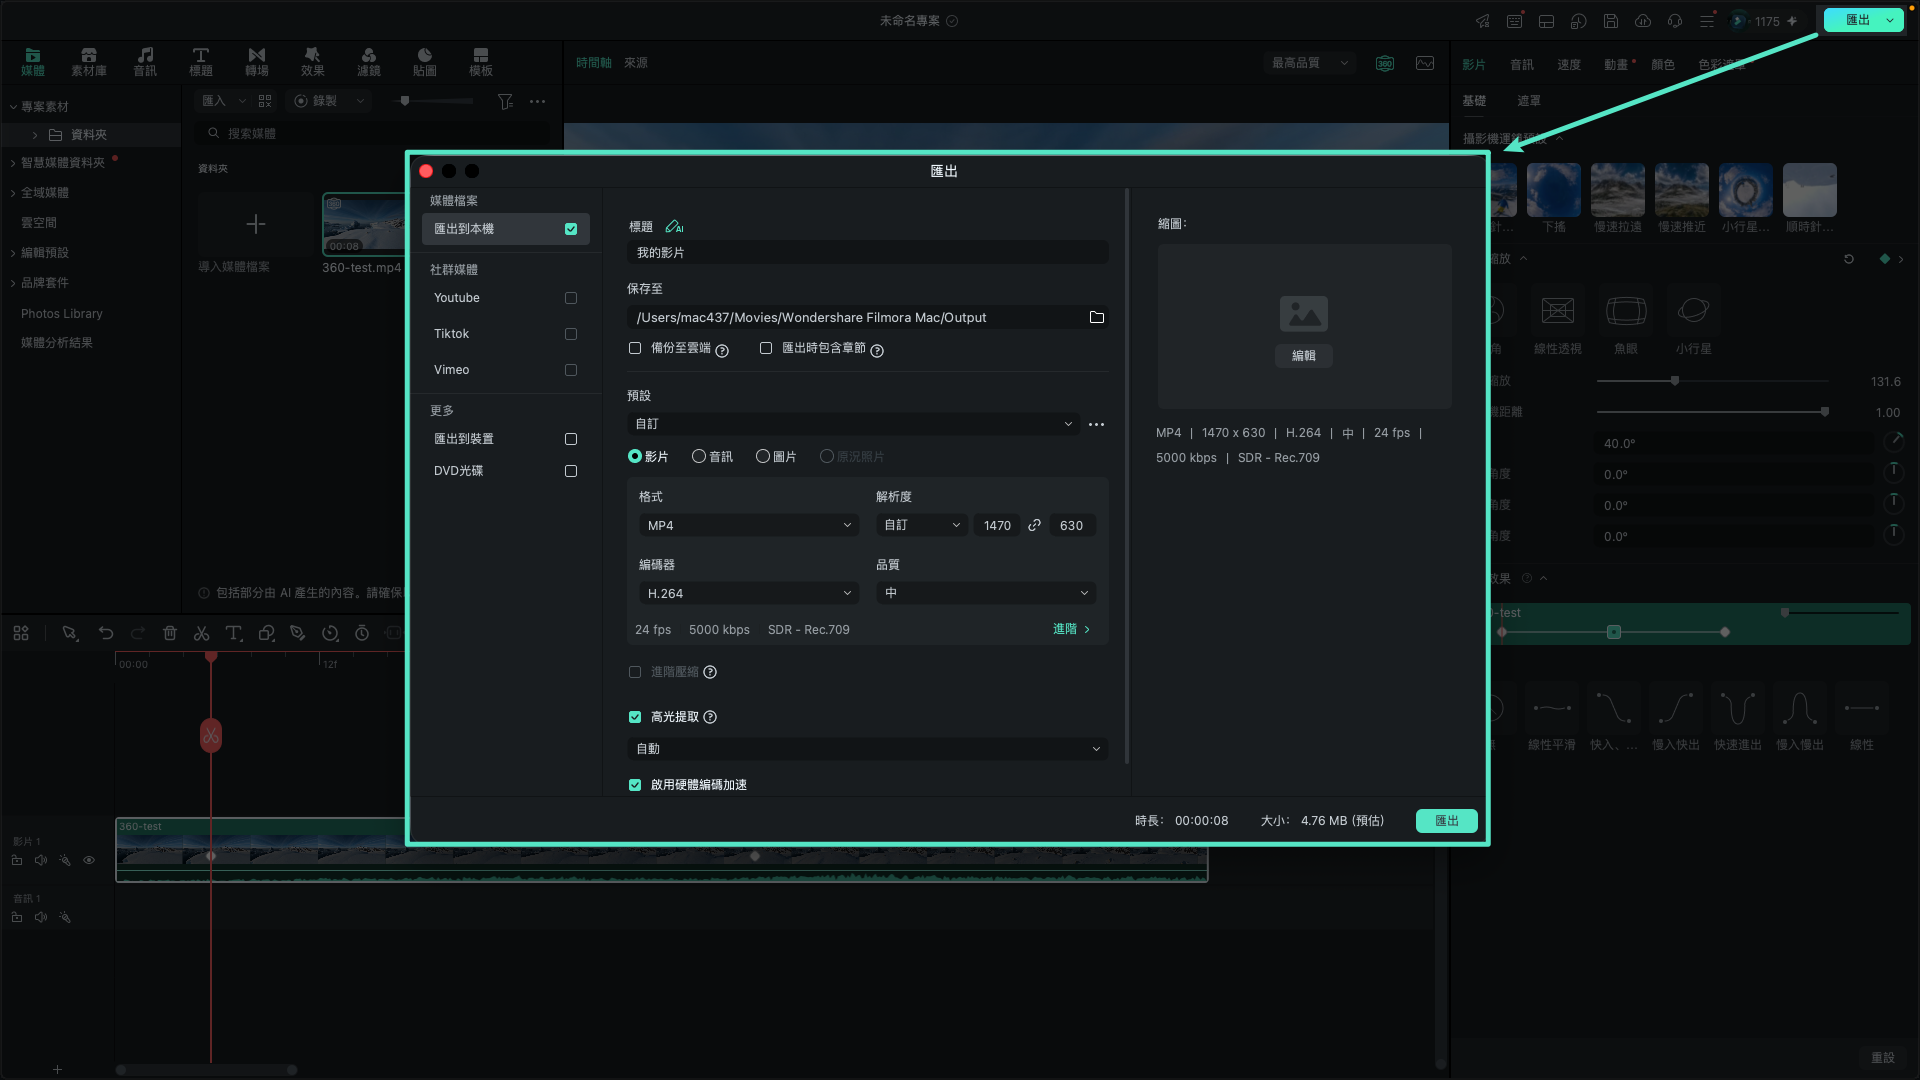Click the 匯出 button at dialog bottom
The height and width of the screenshot is (1080, 1920).
[1447, 821]
